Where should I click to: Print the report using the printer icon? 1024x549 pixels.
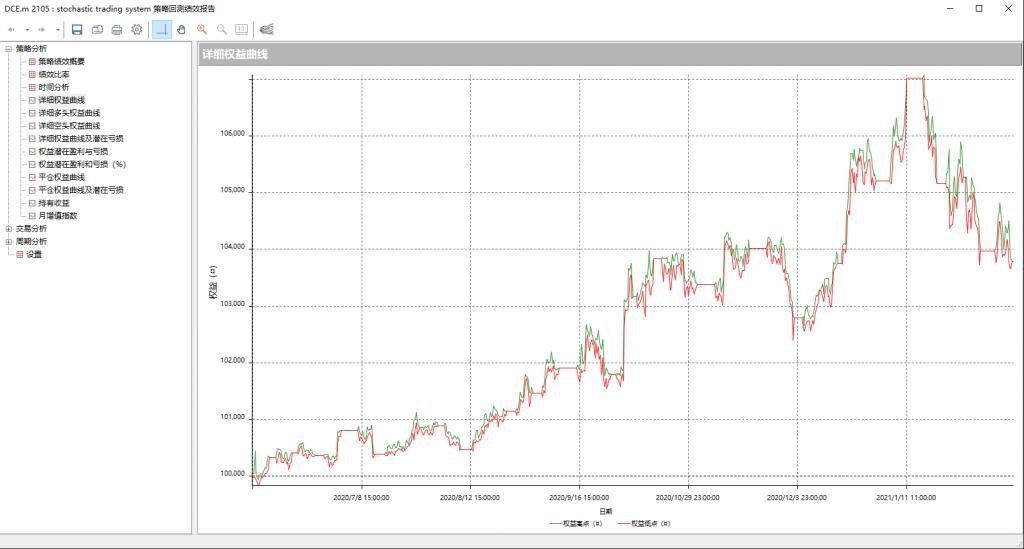tap(117, 29)
